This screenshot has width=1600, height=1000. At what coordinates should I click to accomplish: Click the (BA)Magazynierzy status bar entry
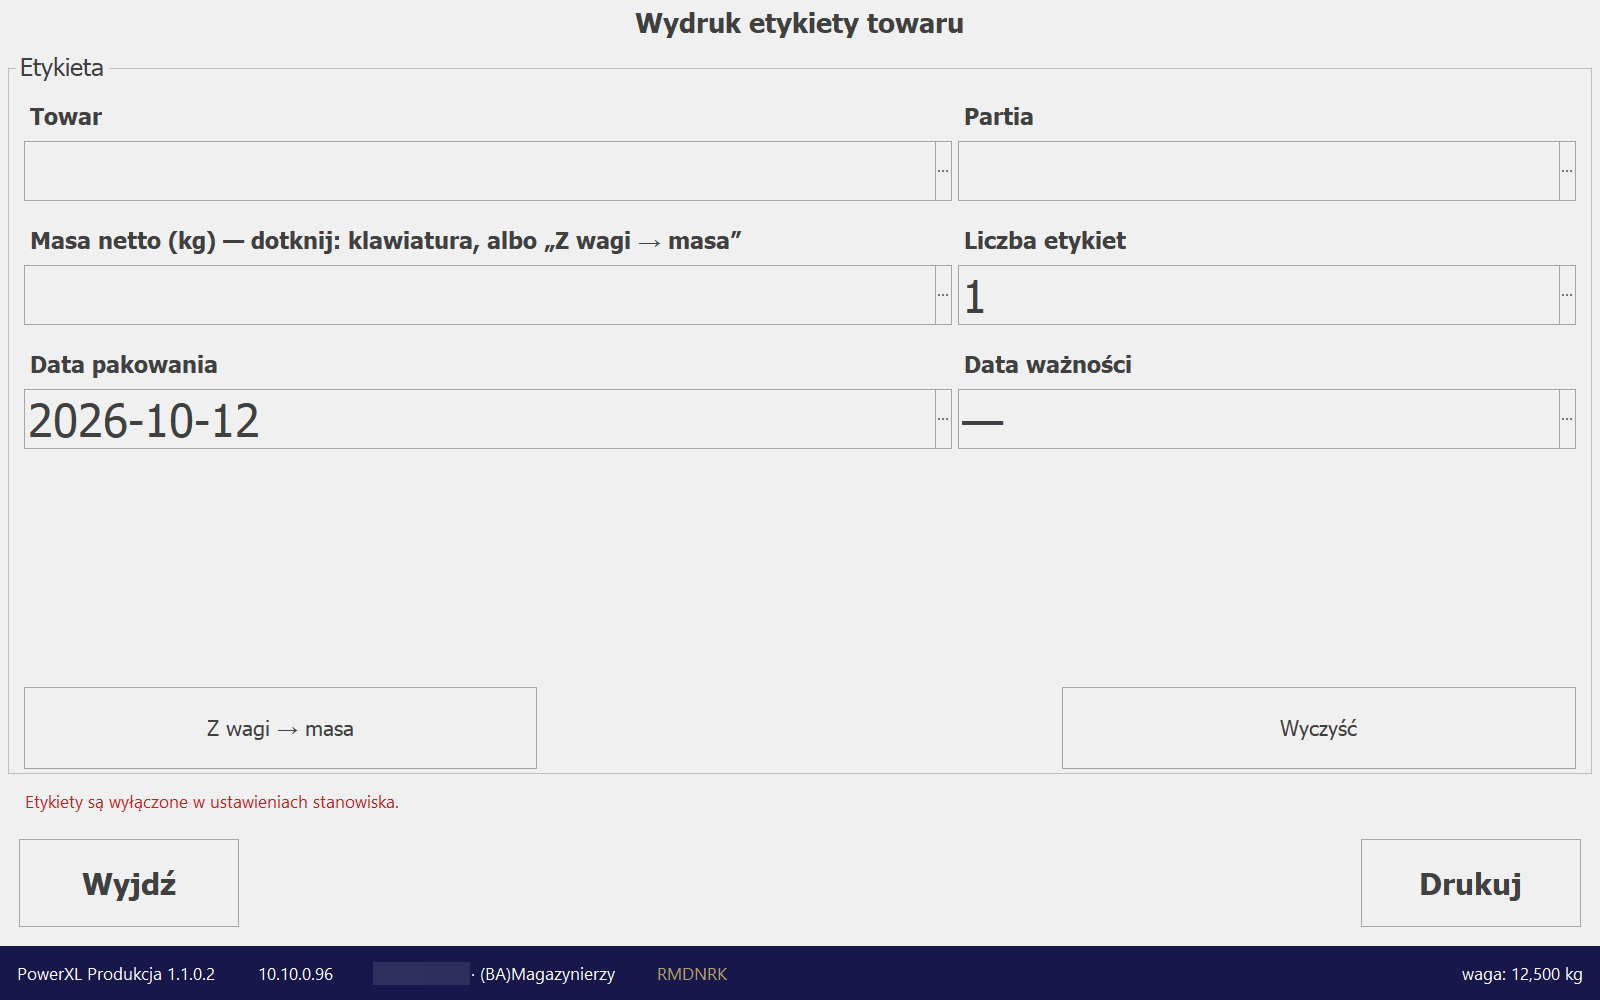click(x=547, y=974)
